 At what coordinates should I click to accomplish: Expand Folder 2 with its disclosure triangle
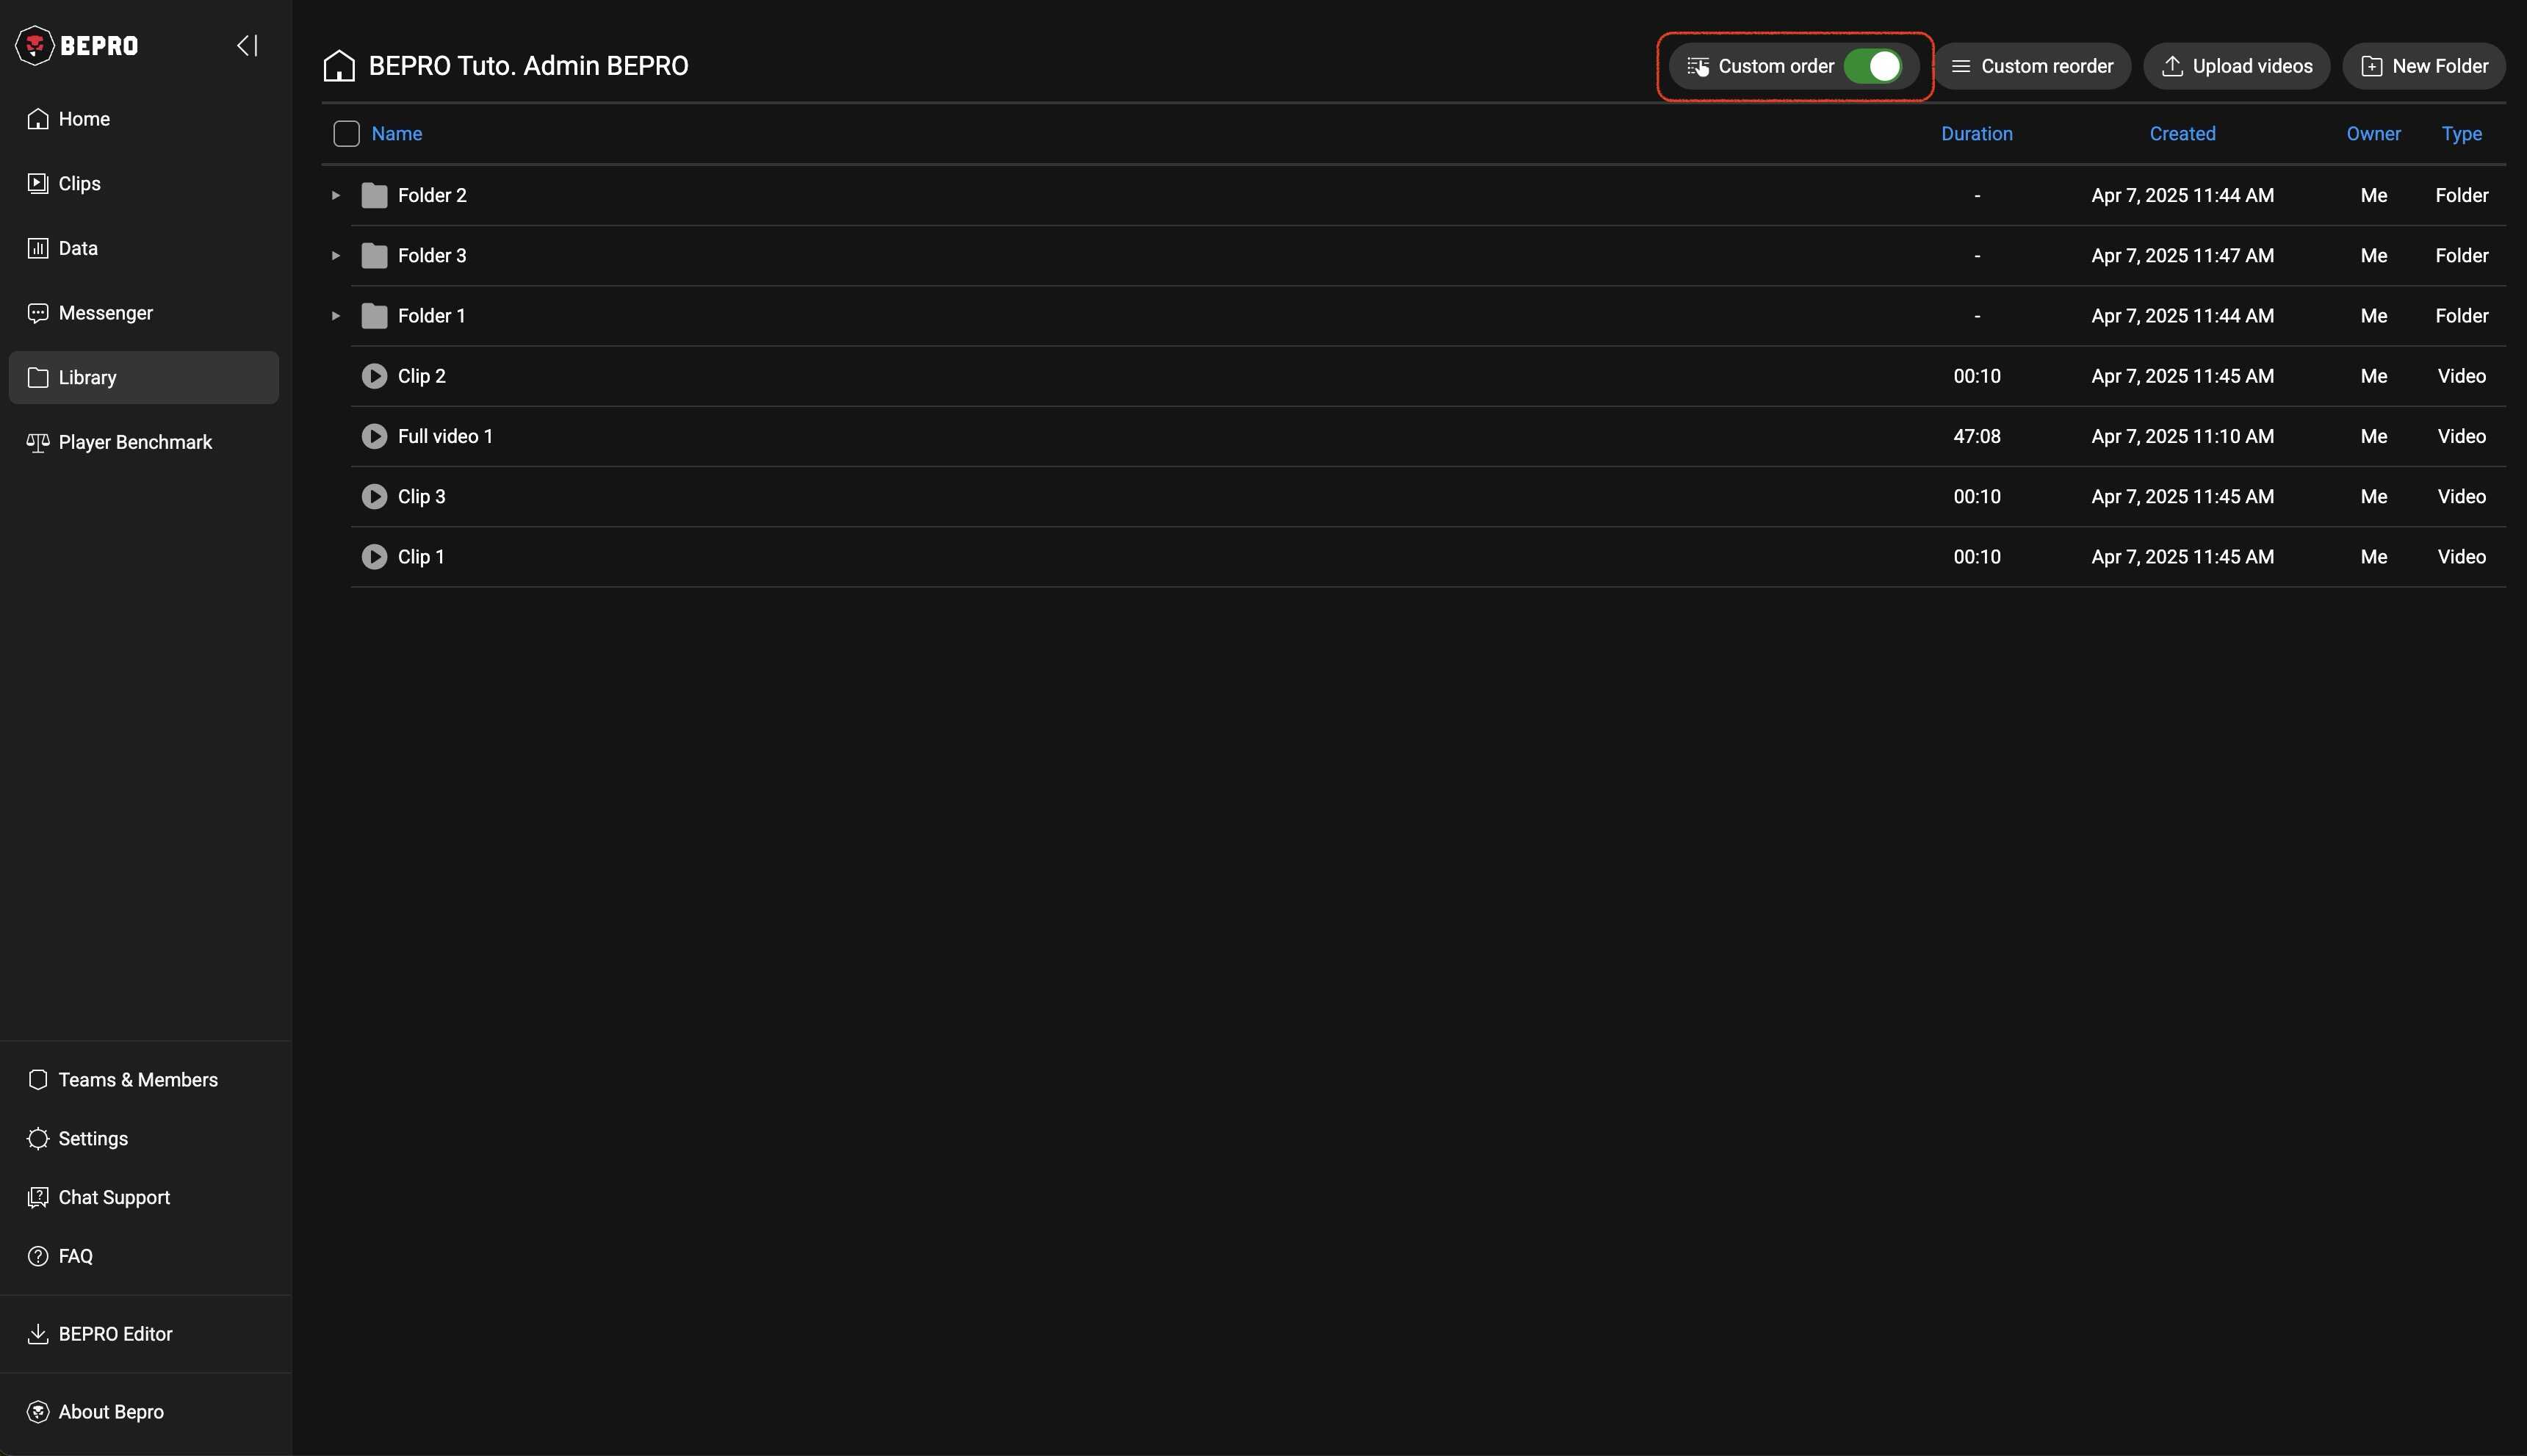[x=336, y=196]
